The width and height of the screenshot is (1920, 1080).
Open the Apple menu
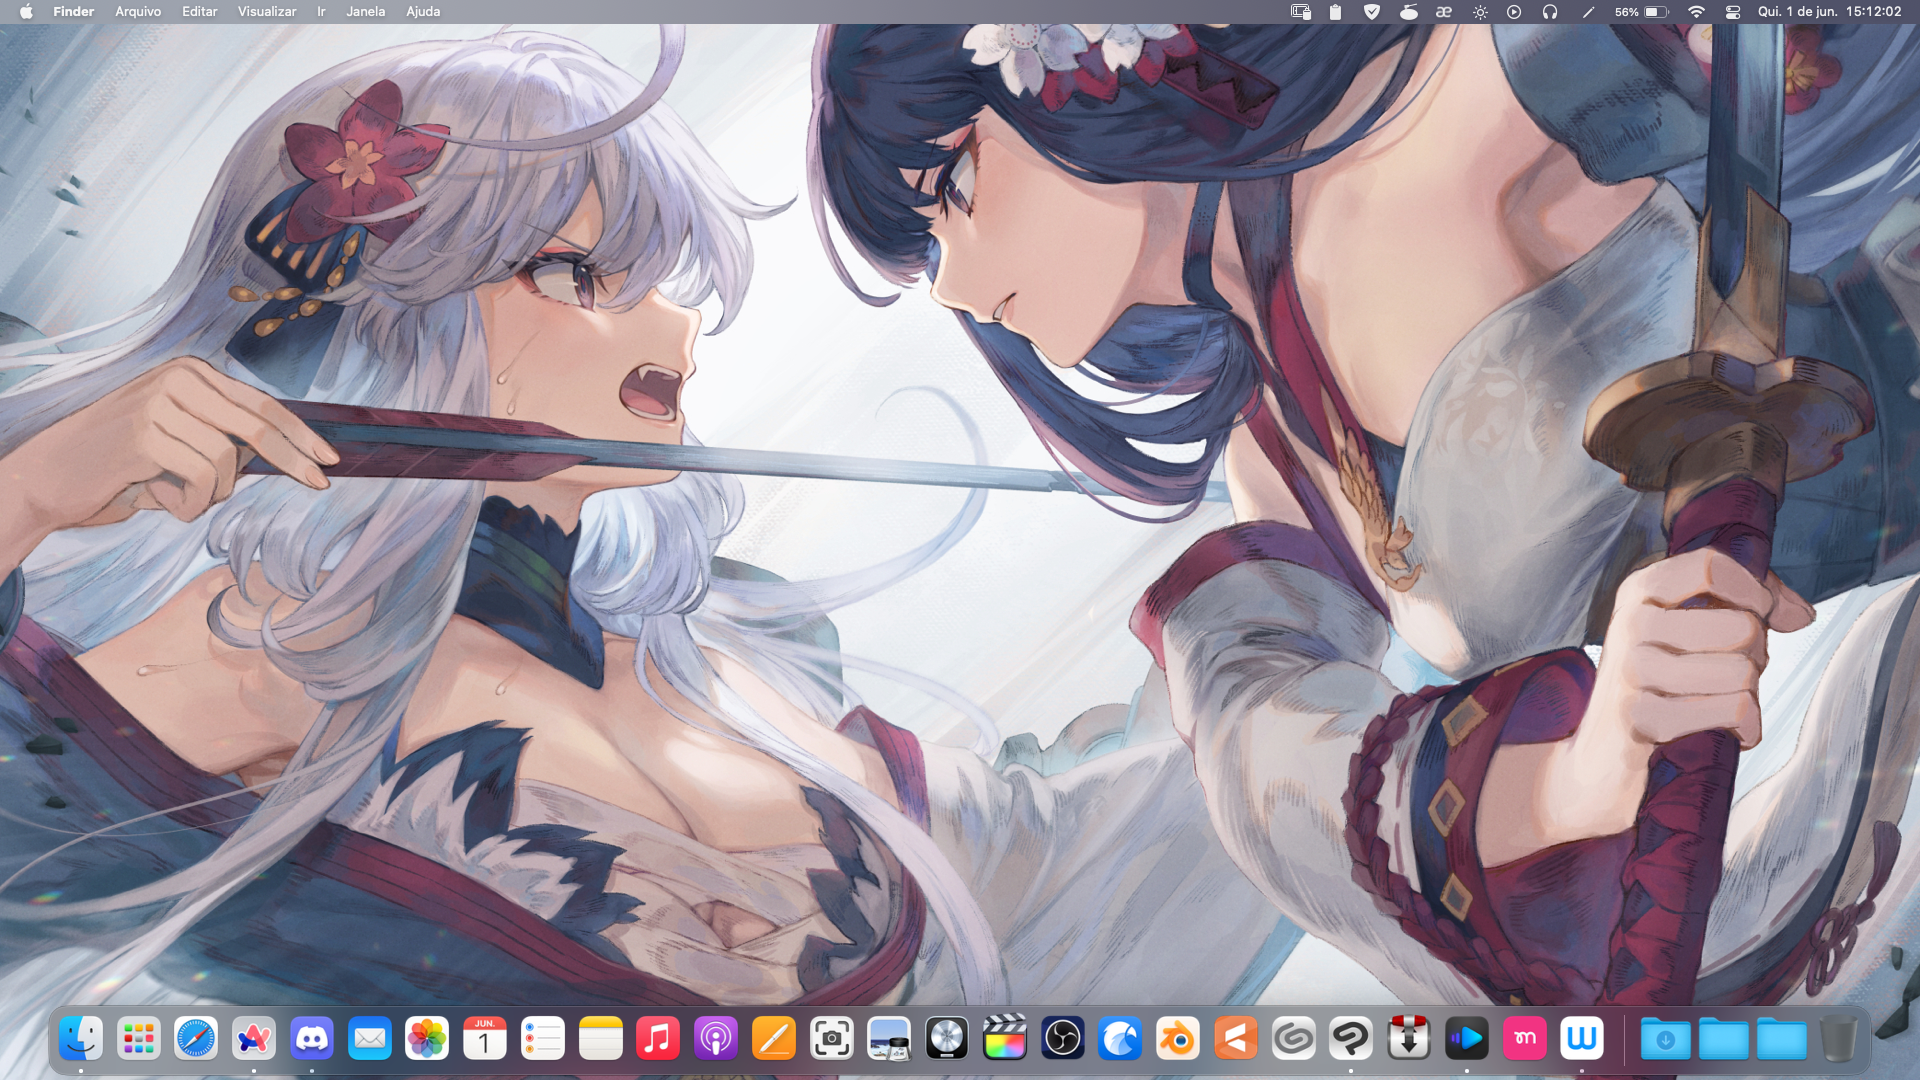click(x=26, y=12)
